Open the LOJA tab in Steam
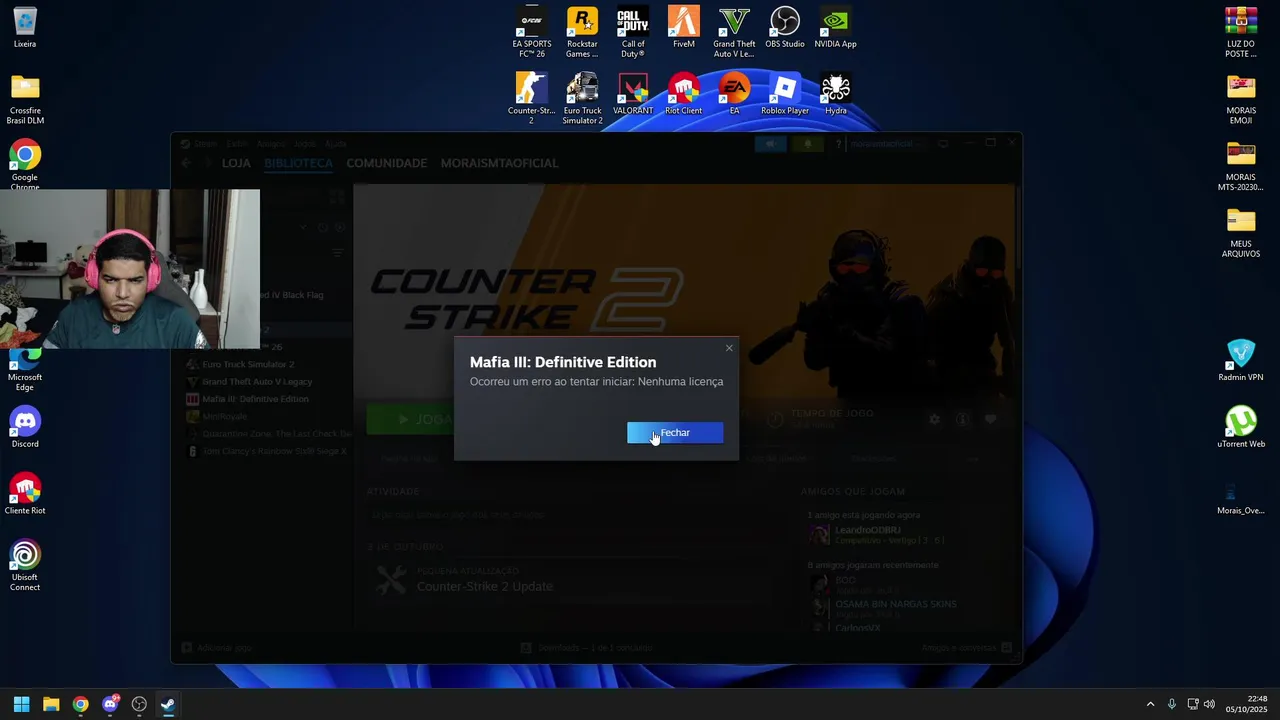Viewport: 1280px width, 720px height. tap(236, 163)
